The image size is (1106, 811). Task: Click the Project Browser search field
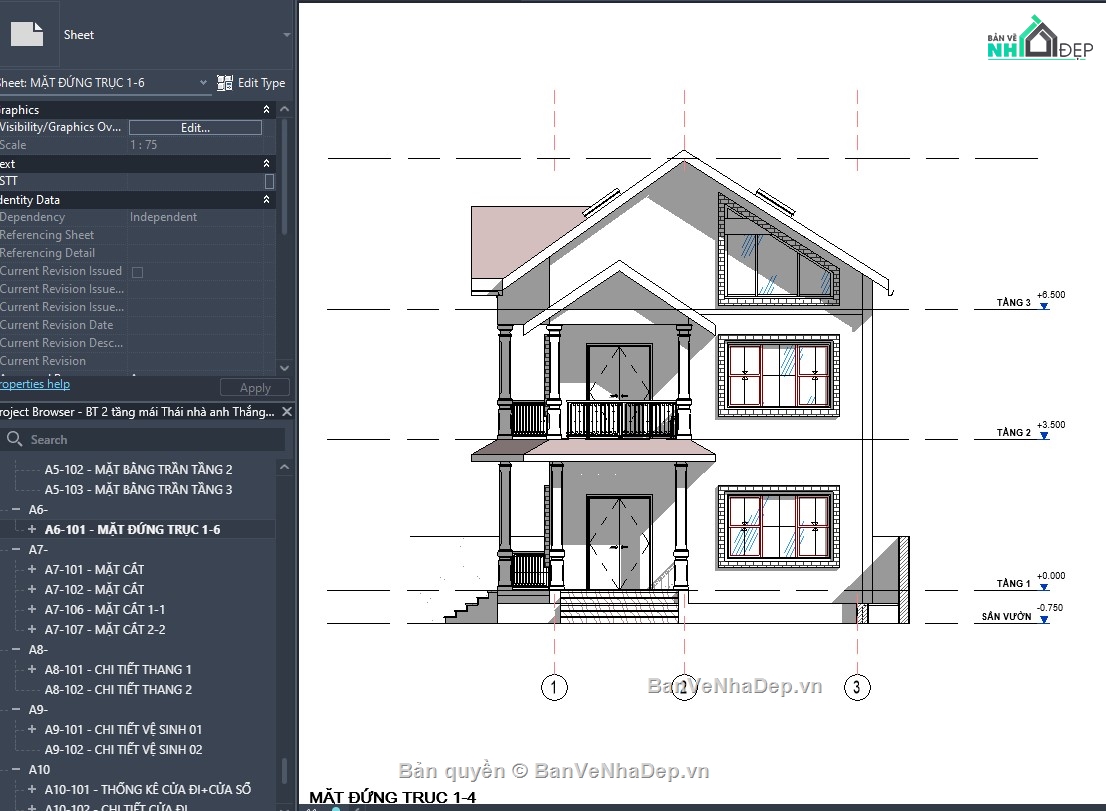coord(145,439)
